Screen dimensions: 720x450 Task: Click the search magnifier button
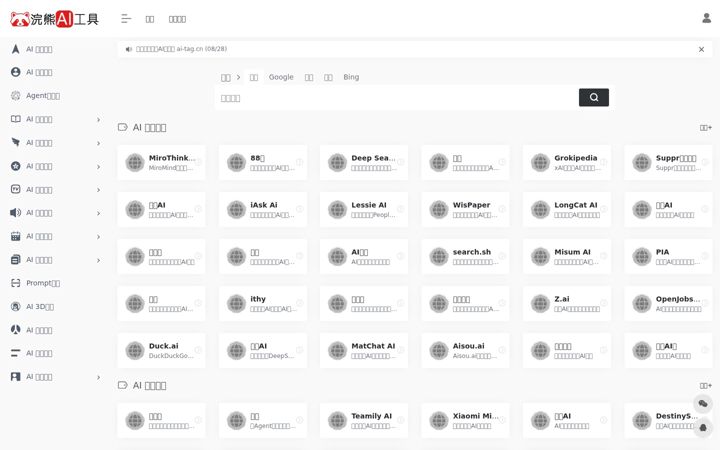pos(594,97)
